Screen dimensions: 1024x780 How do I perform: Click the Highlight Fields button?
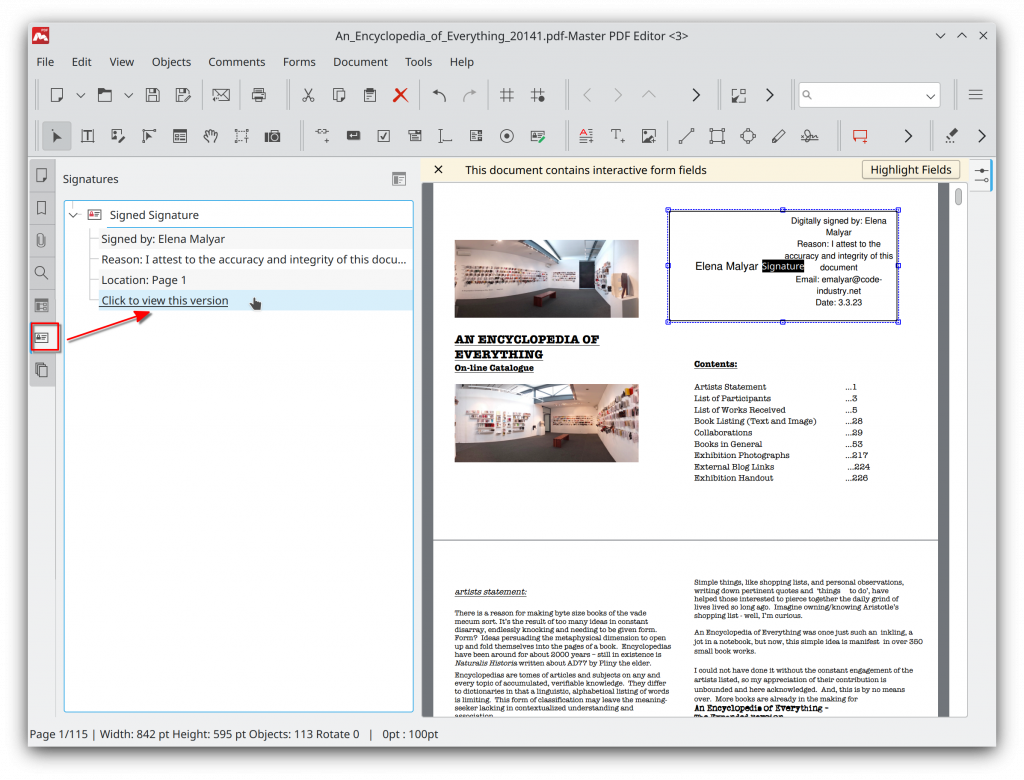click(x=911, y=170)
